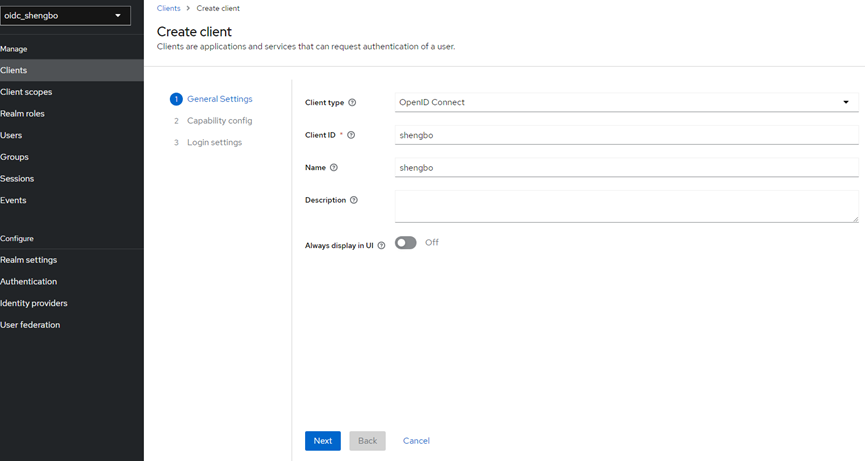
Task: Click help icon next to Name label
Action: [x=334, y=168]
